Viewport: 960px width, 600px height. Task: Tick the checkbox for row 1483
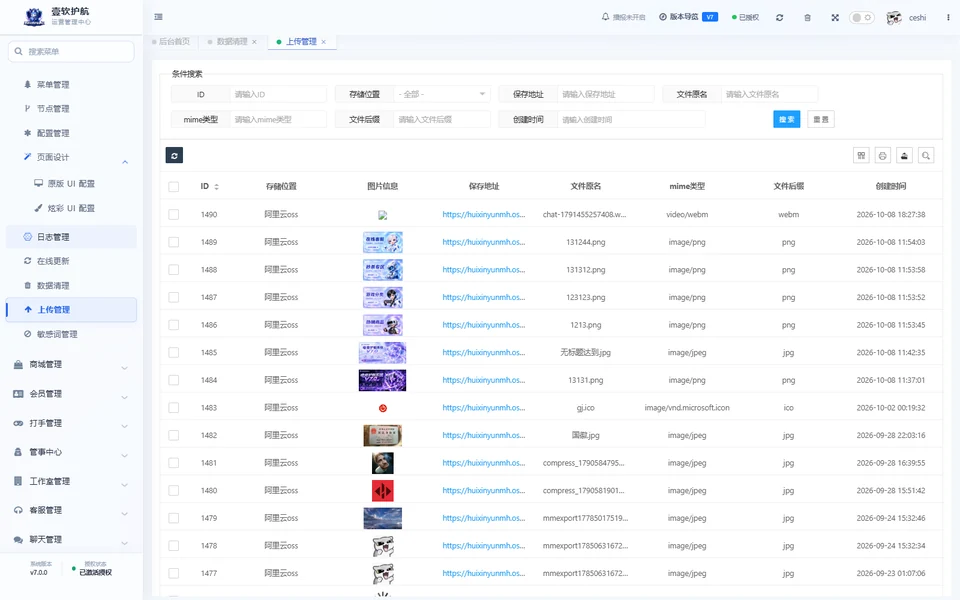coord(174,408)
